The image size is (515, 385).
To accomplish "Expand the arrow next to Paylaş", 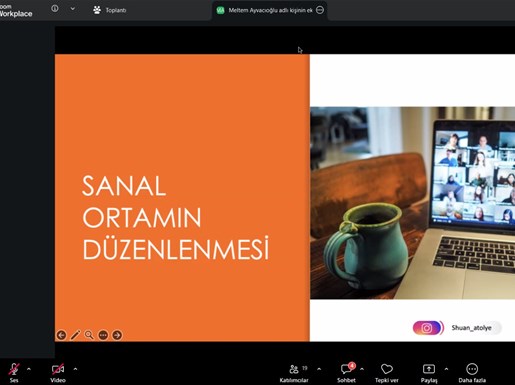I will (x=446, y=369).
